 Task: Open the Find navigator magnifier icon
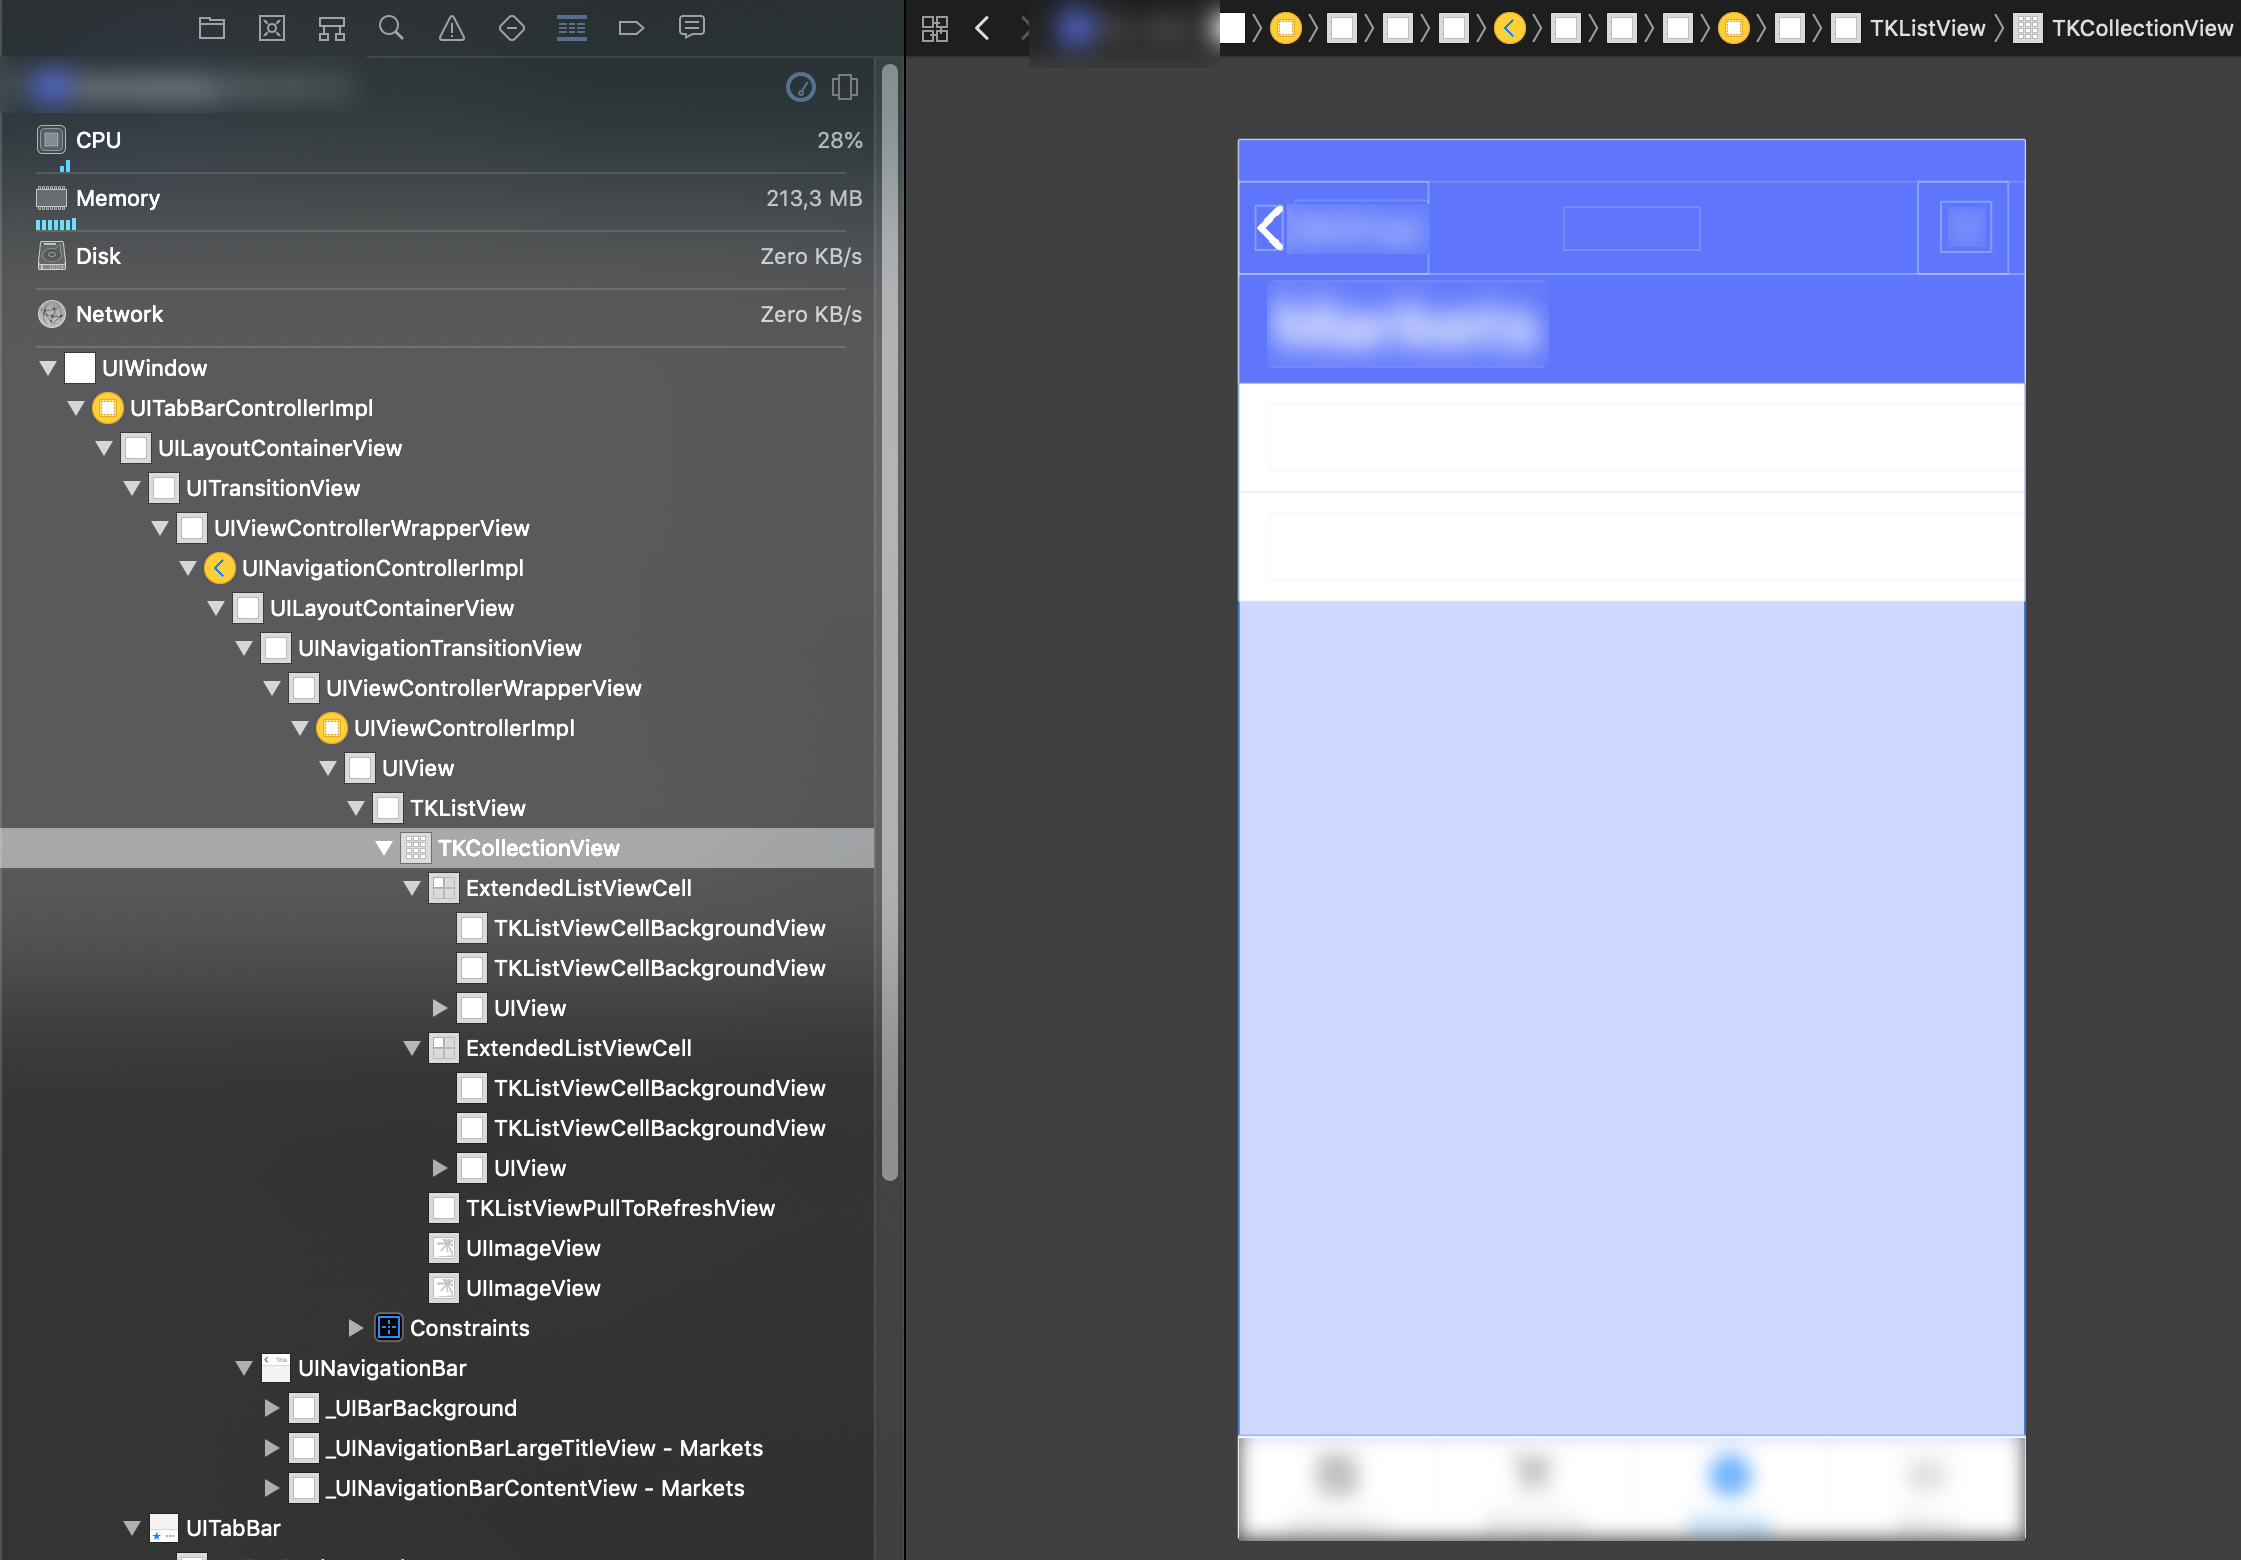coord(391,28)
